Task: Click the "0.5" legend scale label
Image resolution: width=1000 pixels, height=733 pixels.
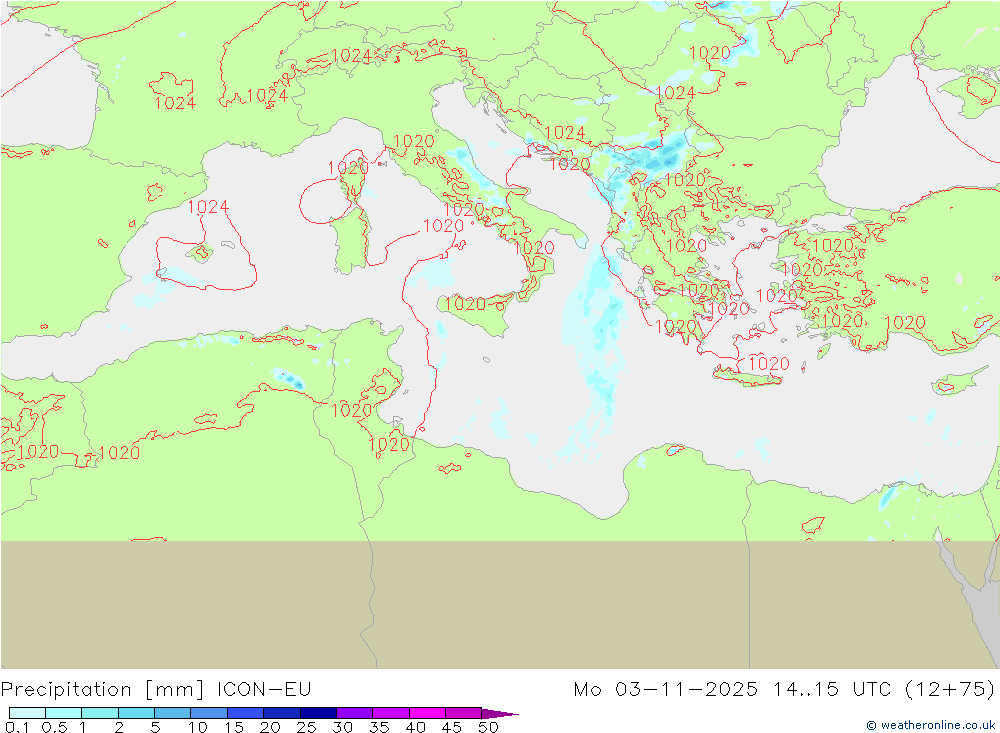Action: (x=54, y=727)
